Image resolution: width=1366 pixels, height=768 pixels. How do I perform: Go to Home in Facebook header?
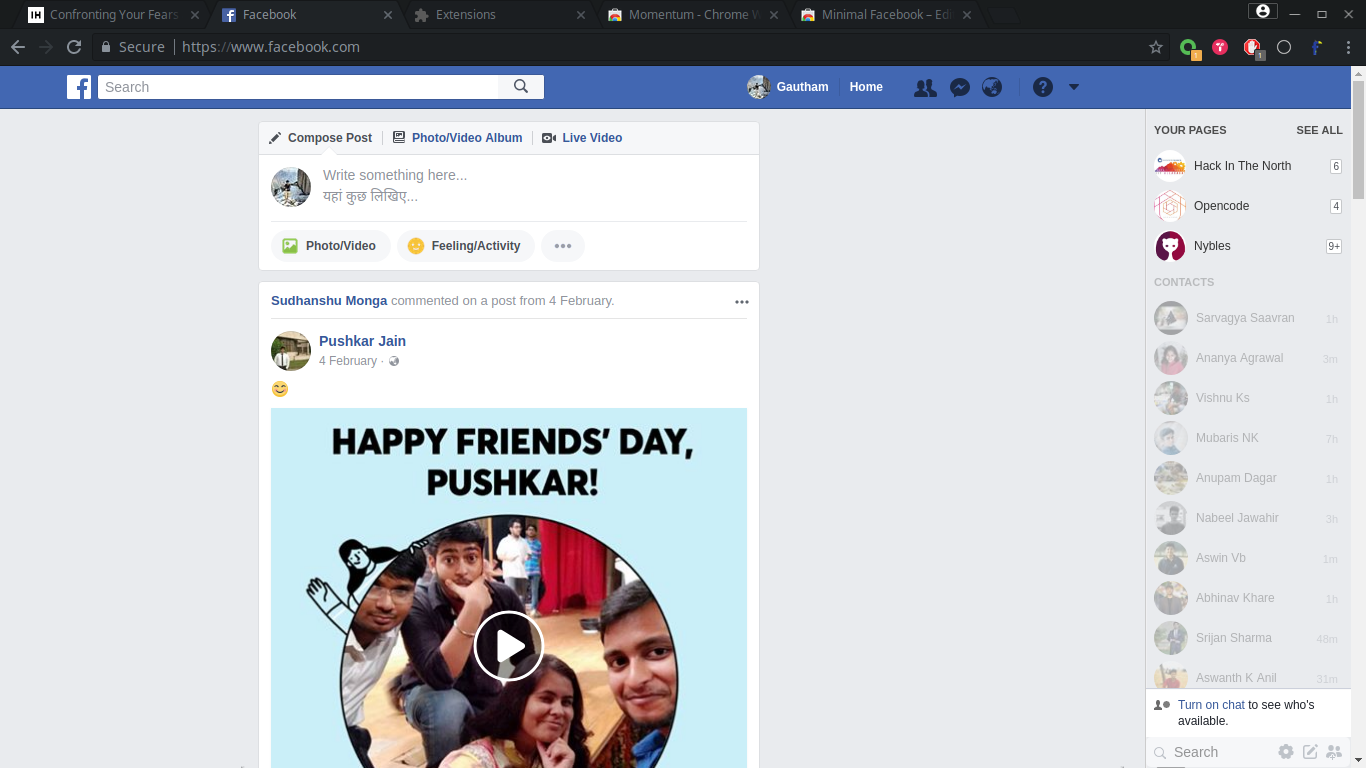click(866, 87)
